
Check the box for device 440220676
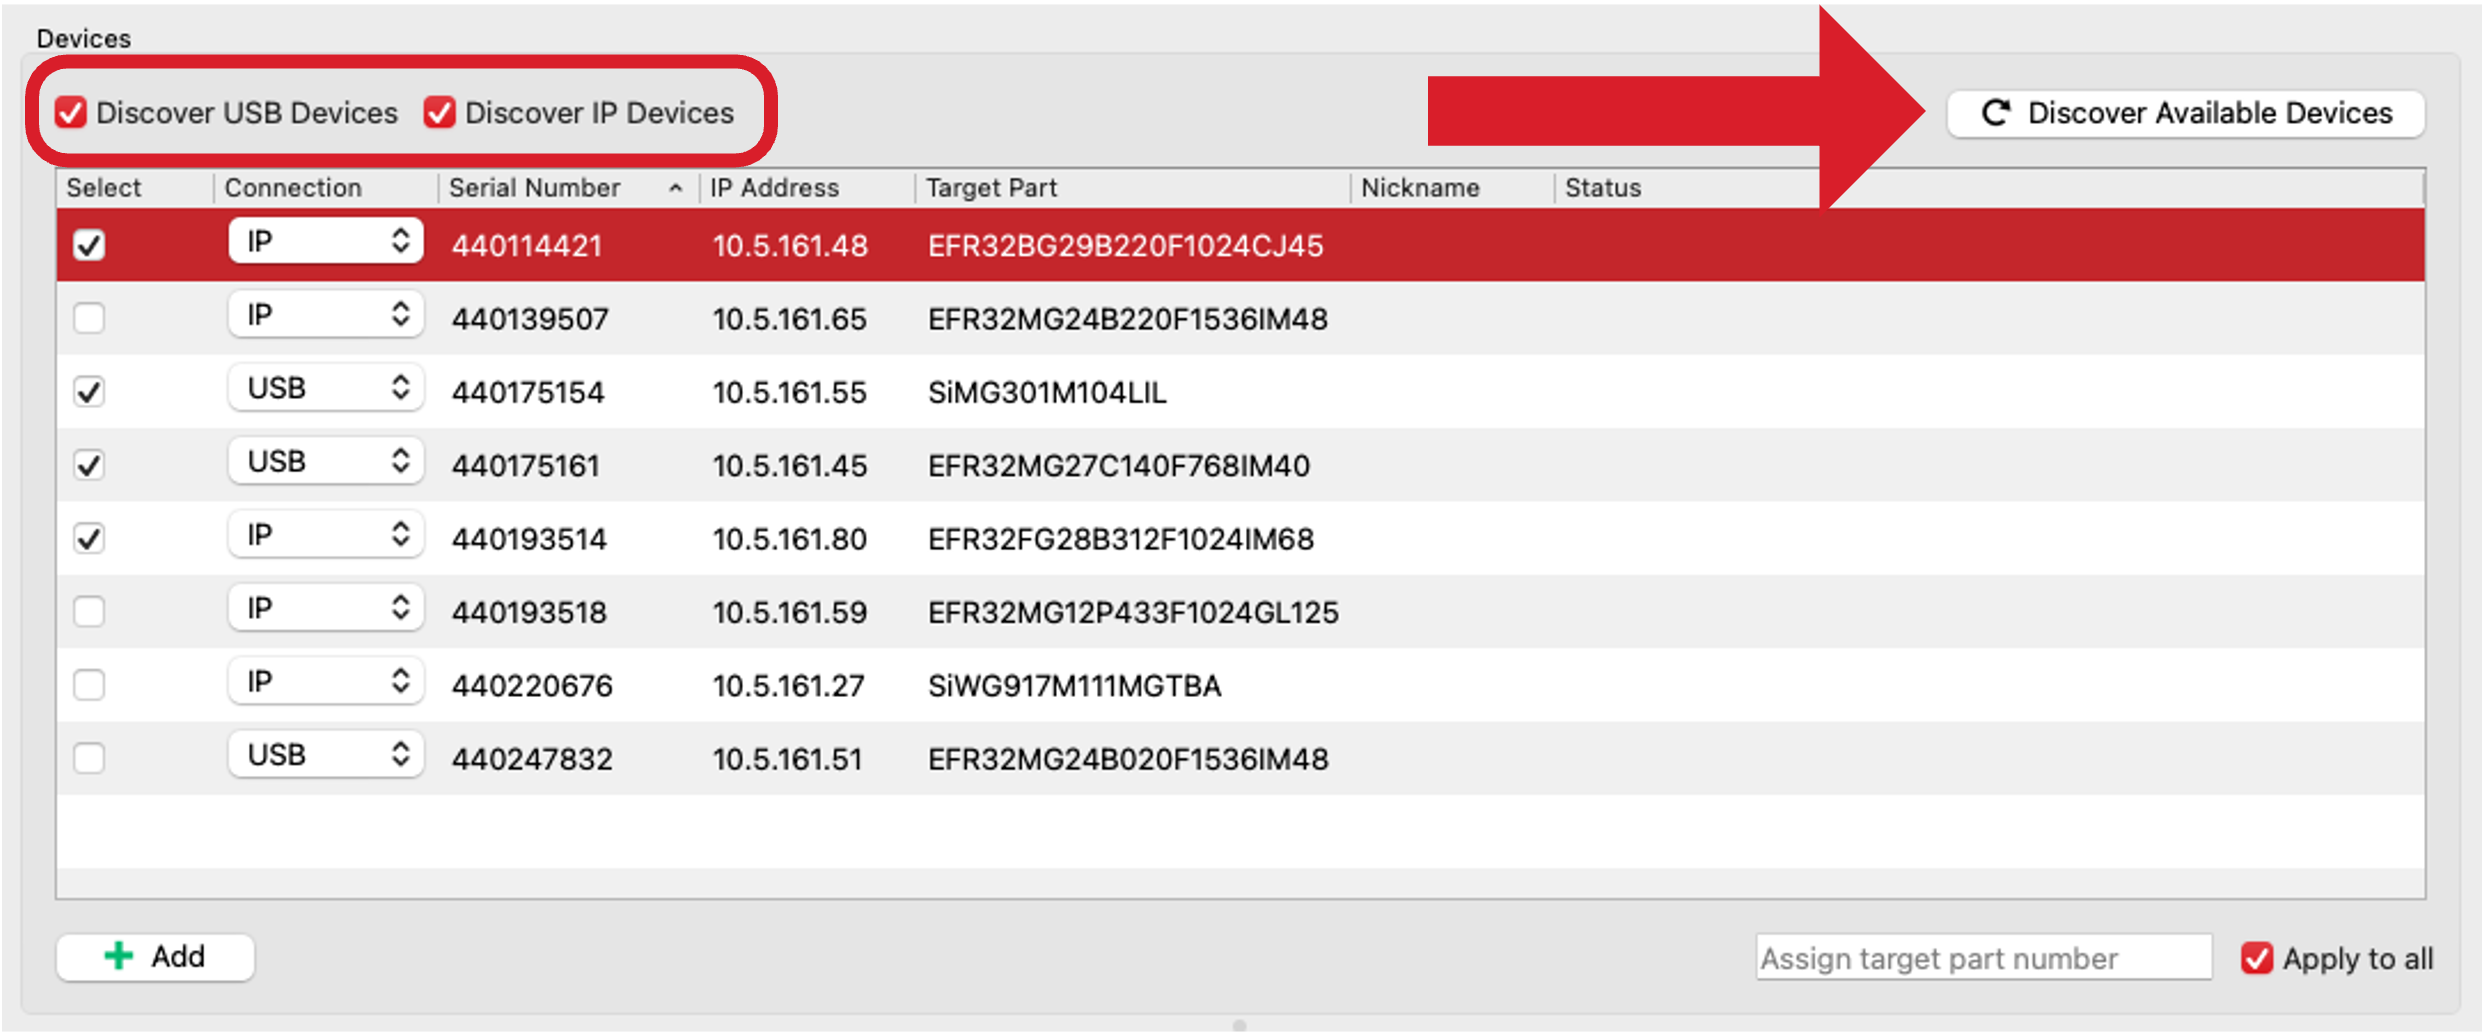(89, 685)
